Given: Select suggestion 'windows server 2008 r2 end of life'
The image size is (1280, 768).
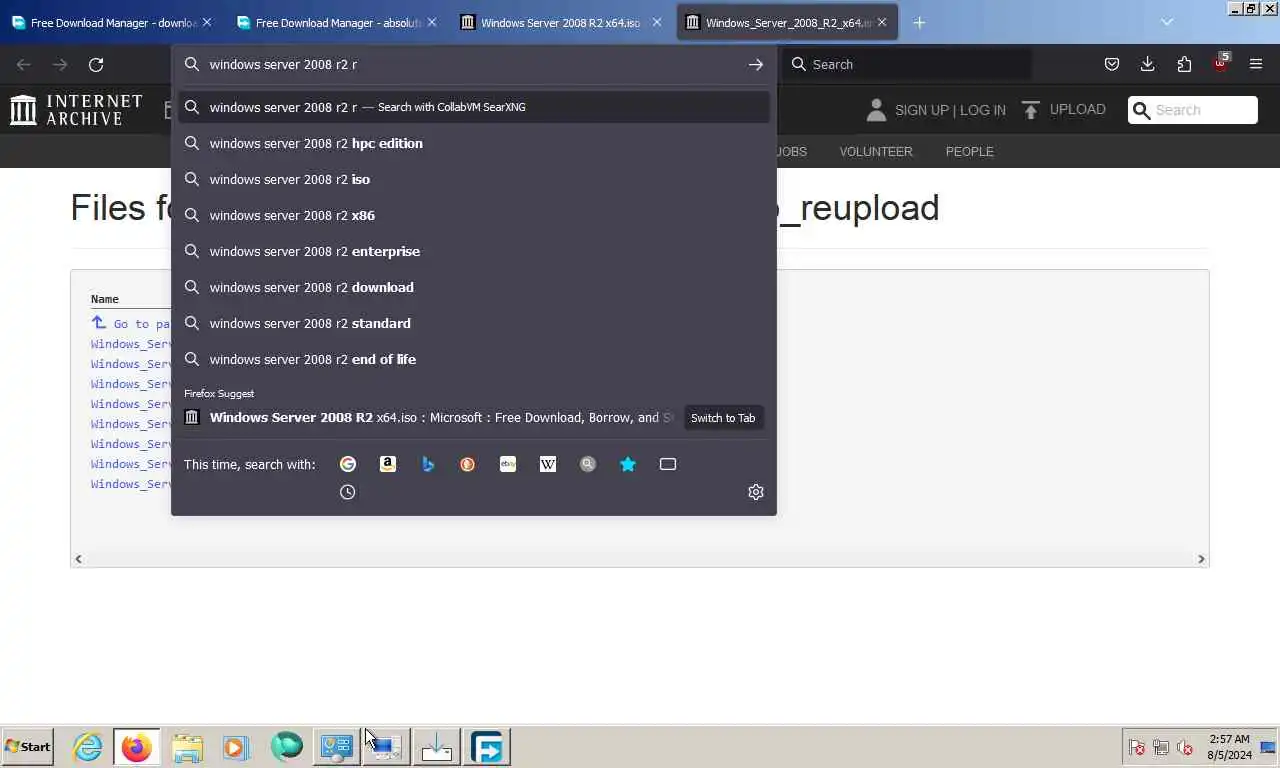Looking at the screenshot, I should (474, 359).
